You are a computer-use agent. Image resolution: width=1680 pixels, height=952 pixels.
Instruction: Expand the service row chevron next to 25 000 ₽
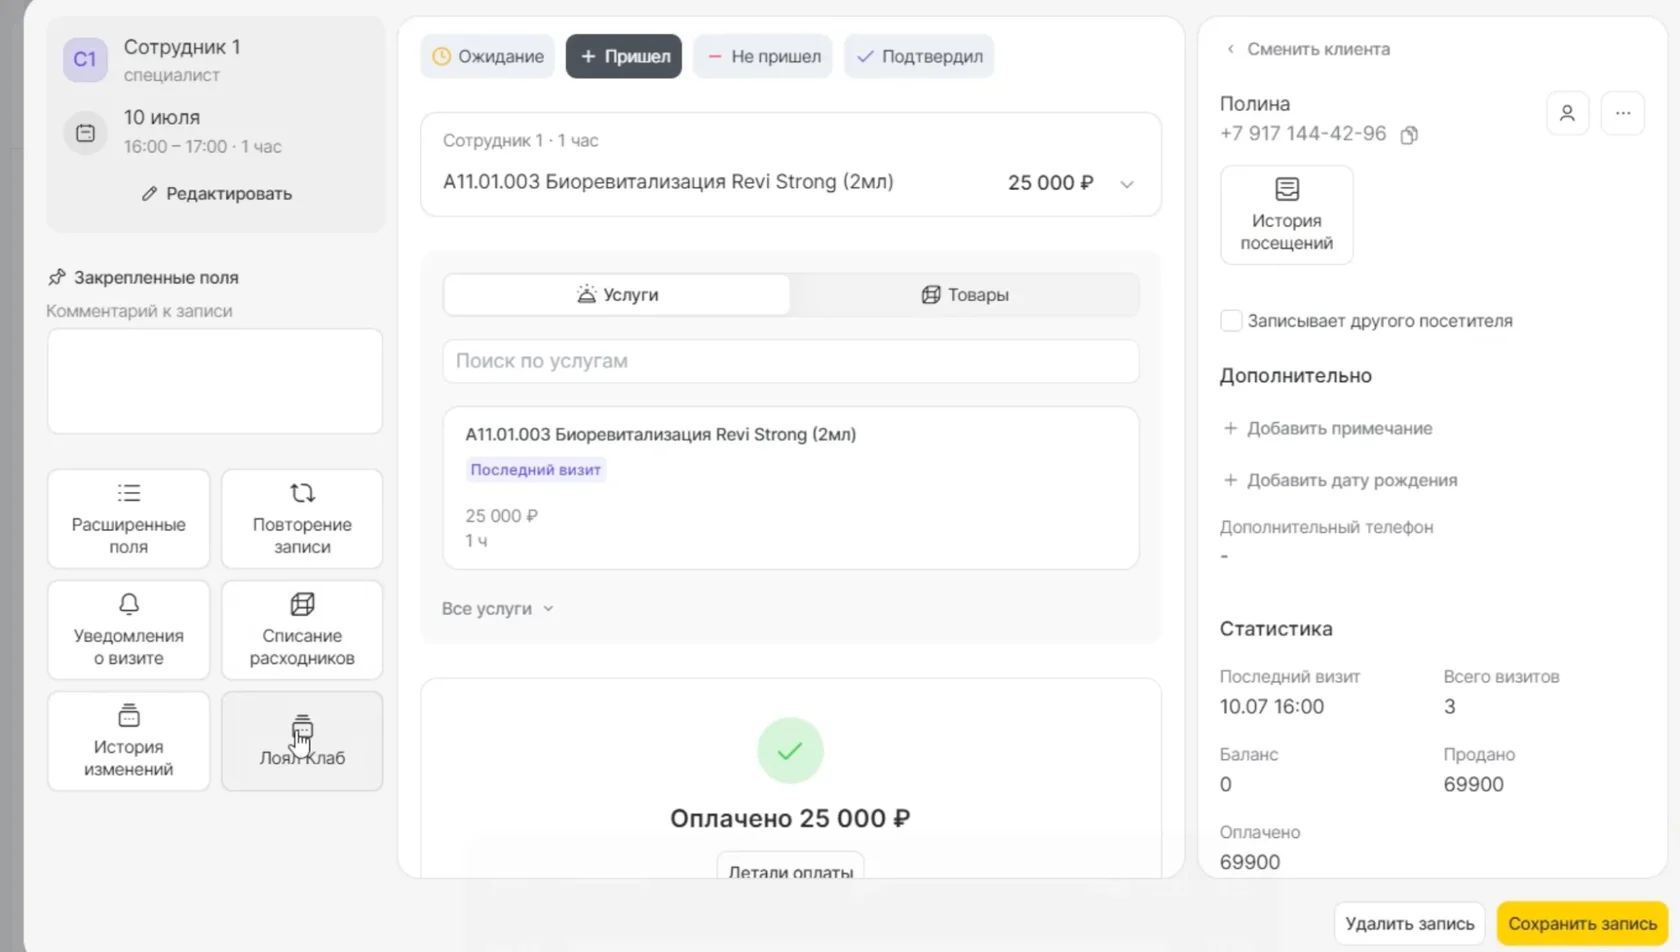point(1127,184)
